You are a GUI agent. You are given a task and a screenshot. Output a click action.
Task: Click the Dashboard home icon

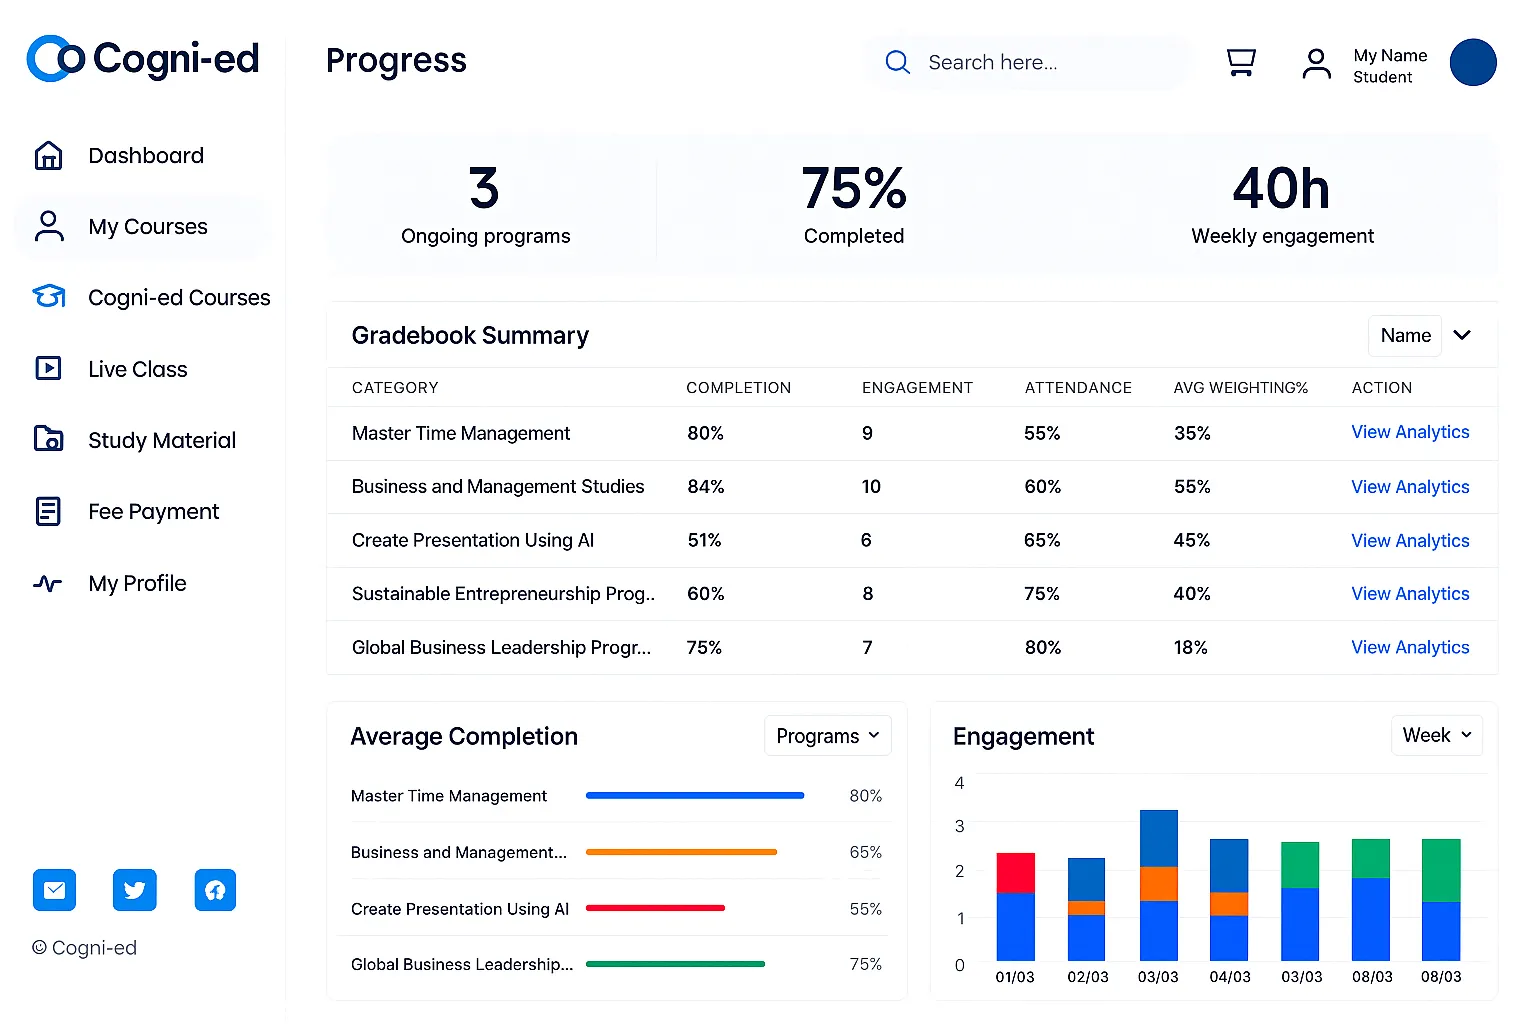[48, 156]
